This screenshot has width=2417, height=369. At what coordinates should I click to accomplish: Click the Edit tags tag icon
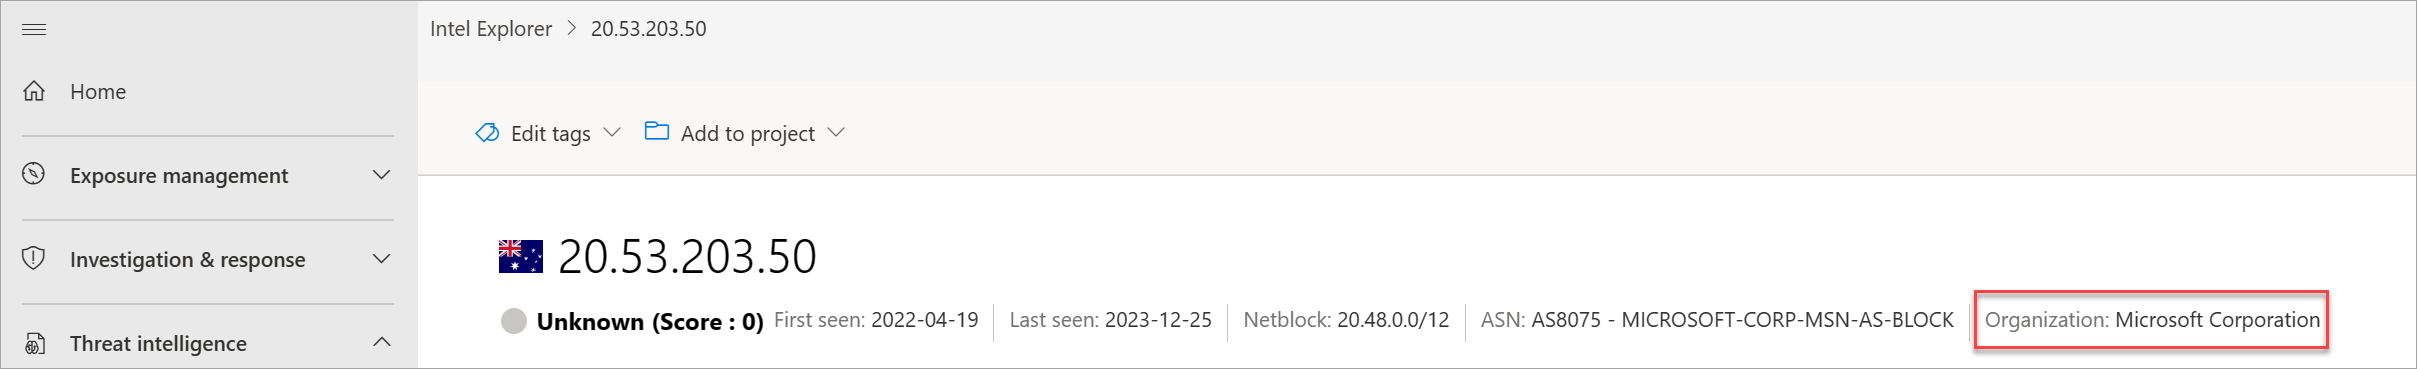tap(487, 133)
